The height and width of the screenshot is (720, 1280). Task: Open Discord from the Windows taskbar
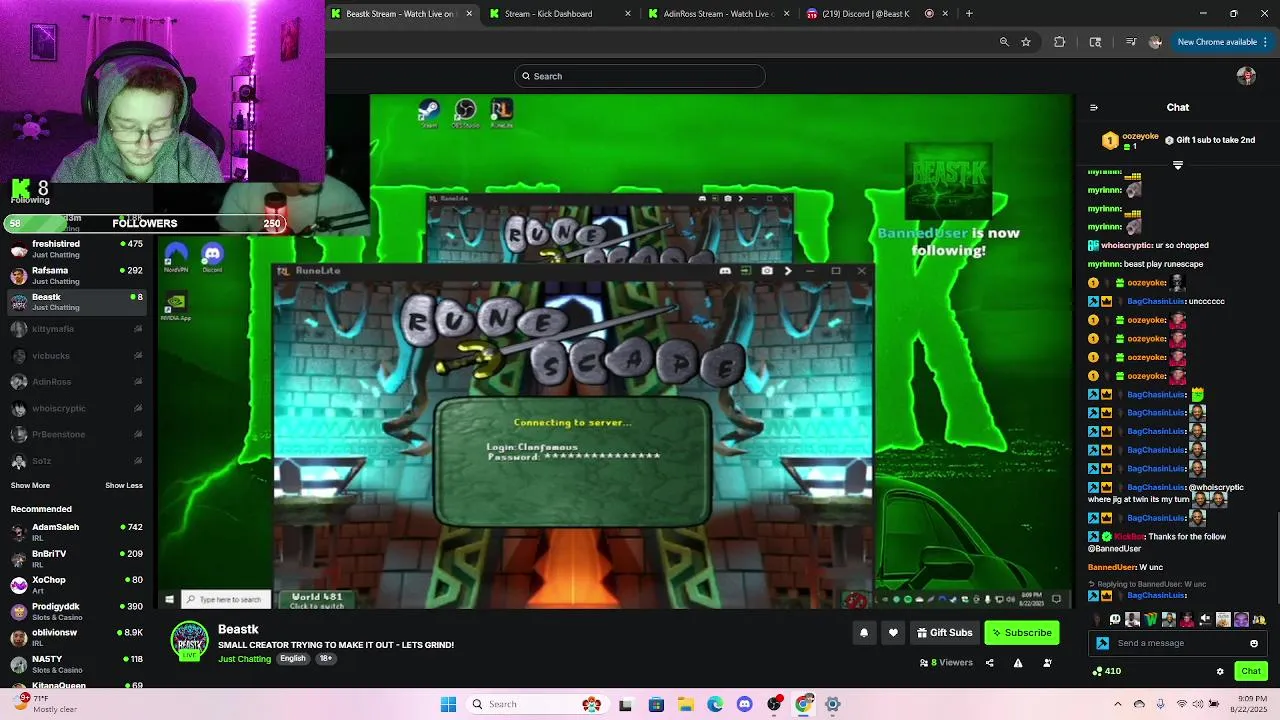tap(744, 704)
